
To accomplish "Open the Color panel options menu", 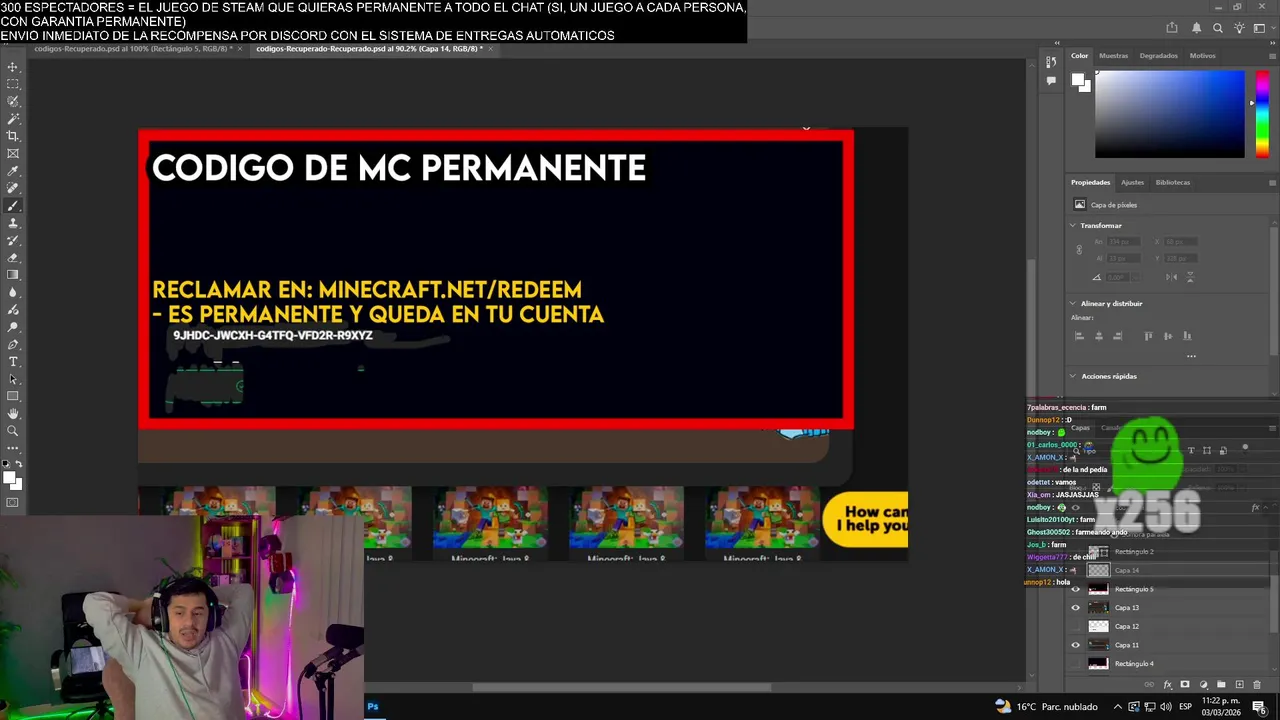I will tap(1272, 56).
